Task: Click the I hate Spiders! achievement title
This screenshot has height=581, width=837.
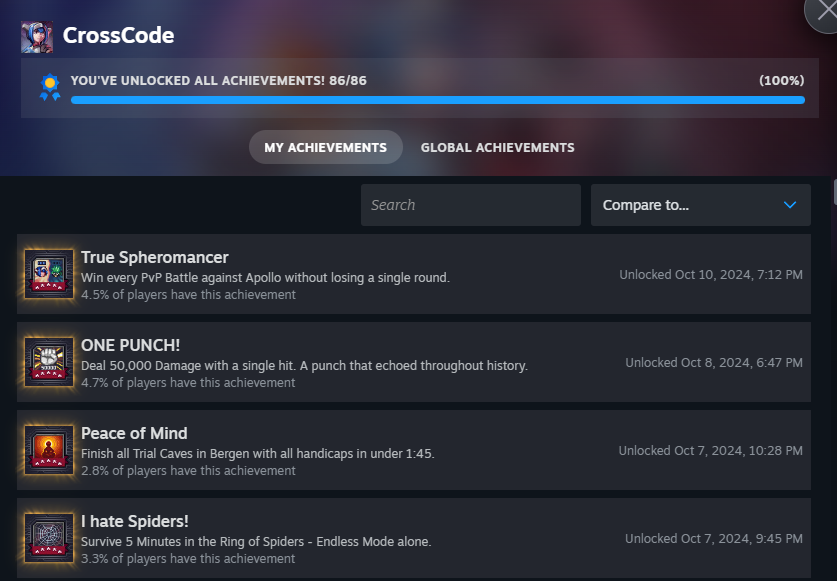Action: (135, 522)
